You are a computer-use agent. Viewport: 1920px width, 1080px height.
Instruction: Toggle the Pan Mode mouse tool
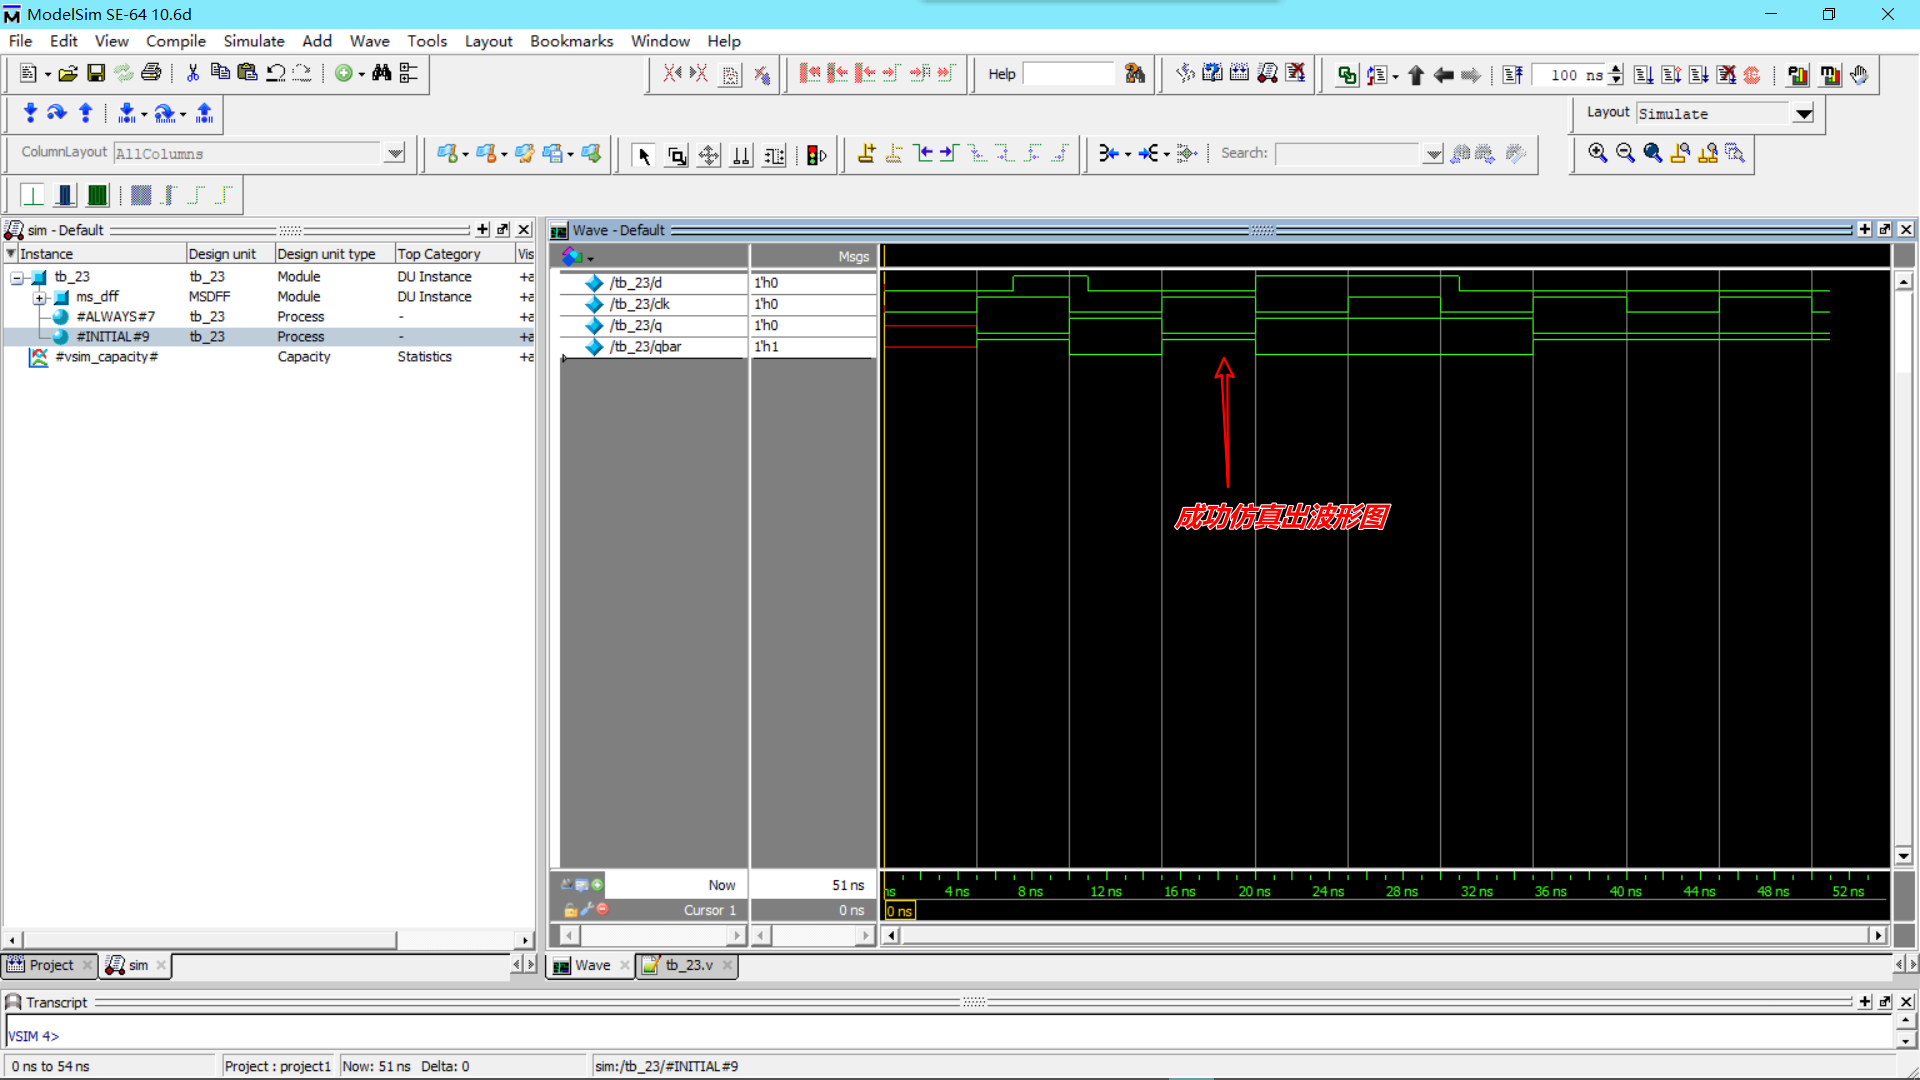(708, 155)
